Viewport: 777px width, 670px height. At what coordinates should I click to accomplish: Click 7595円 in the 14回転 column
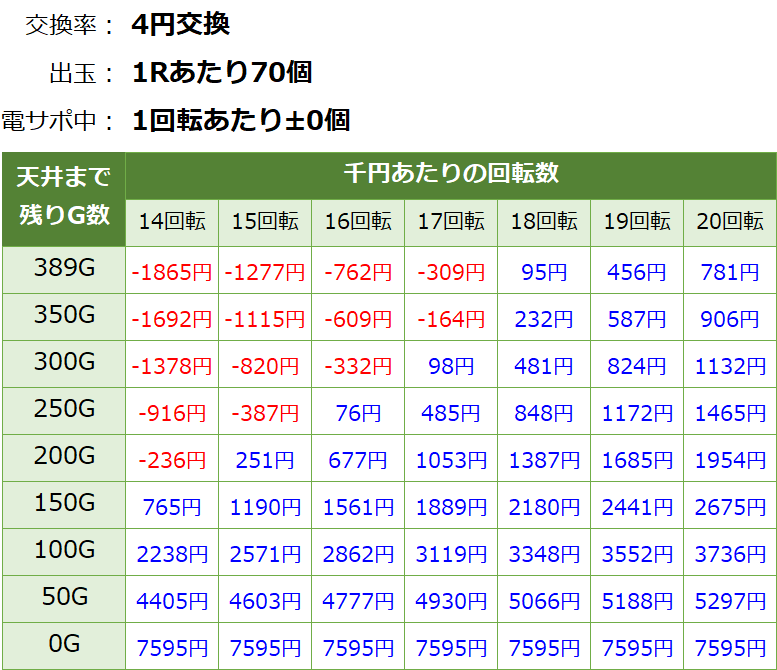(172, 646)
